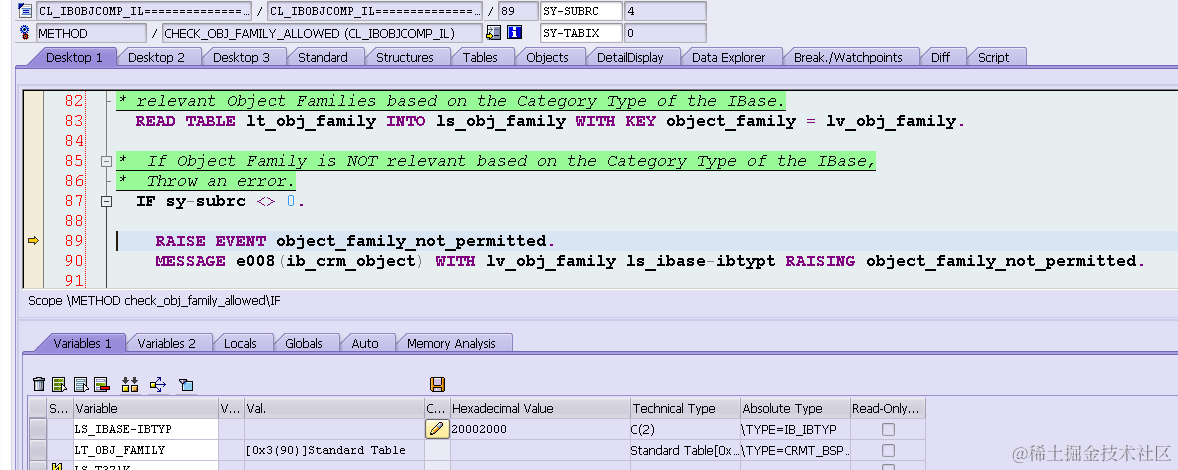
Task: Toggle Read-Only checkbox for LS_IBASE-IBTYP
Action: click(888, 429)
